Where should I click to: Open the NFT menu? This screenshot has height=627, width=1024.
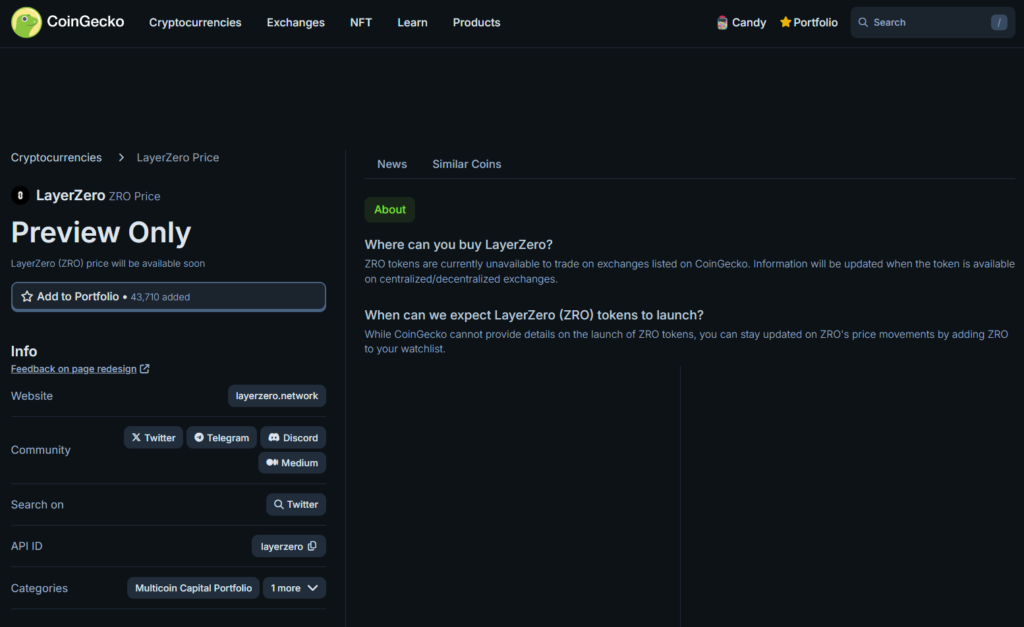click(360, 22)
